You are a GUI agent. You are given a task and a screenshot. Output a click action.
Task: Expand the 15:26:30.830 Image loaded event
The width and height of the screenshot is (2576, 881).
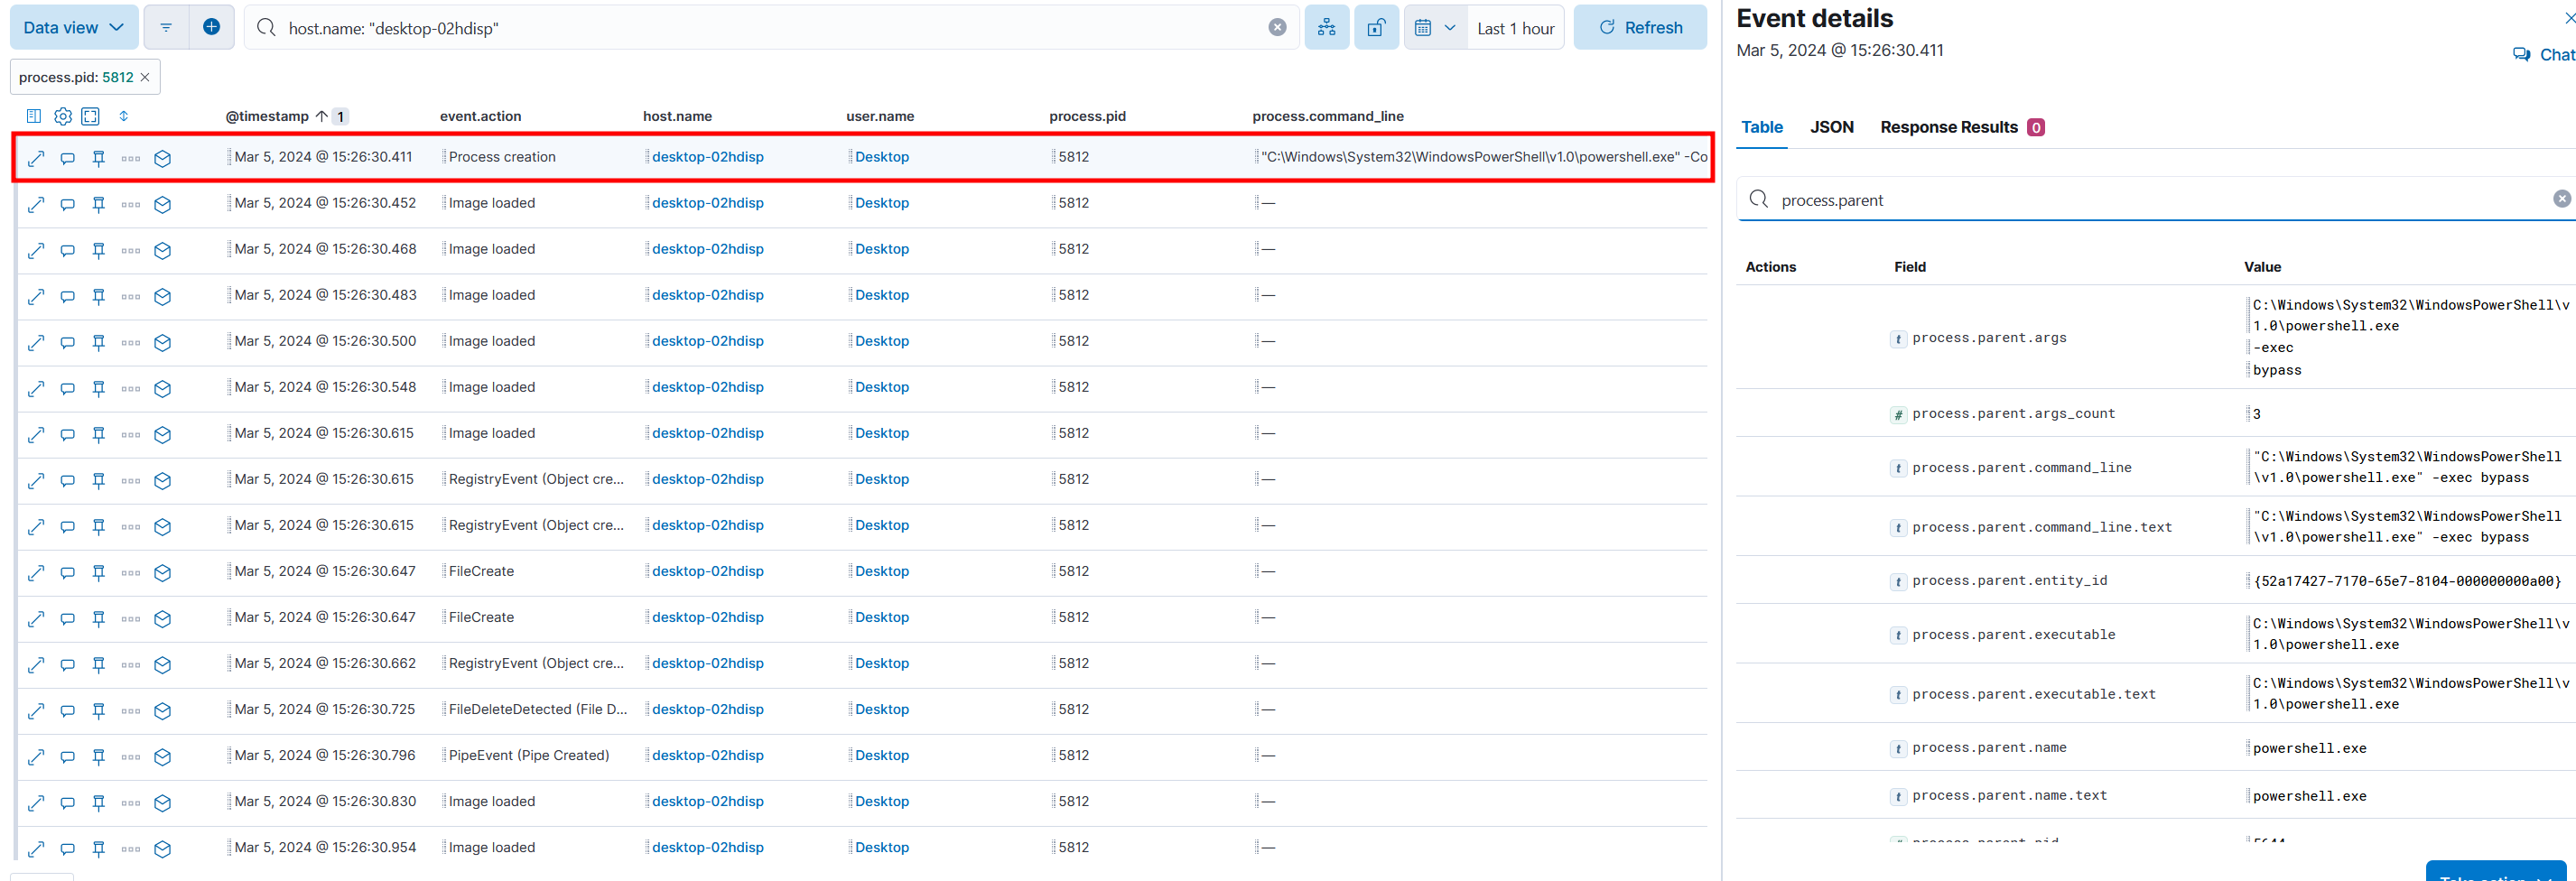[x=36, y=802]
